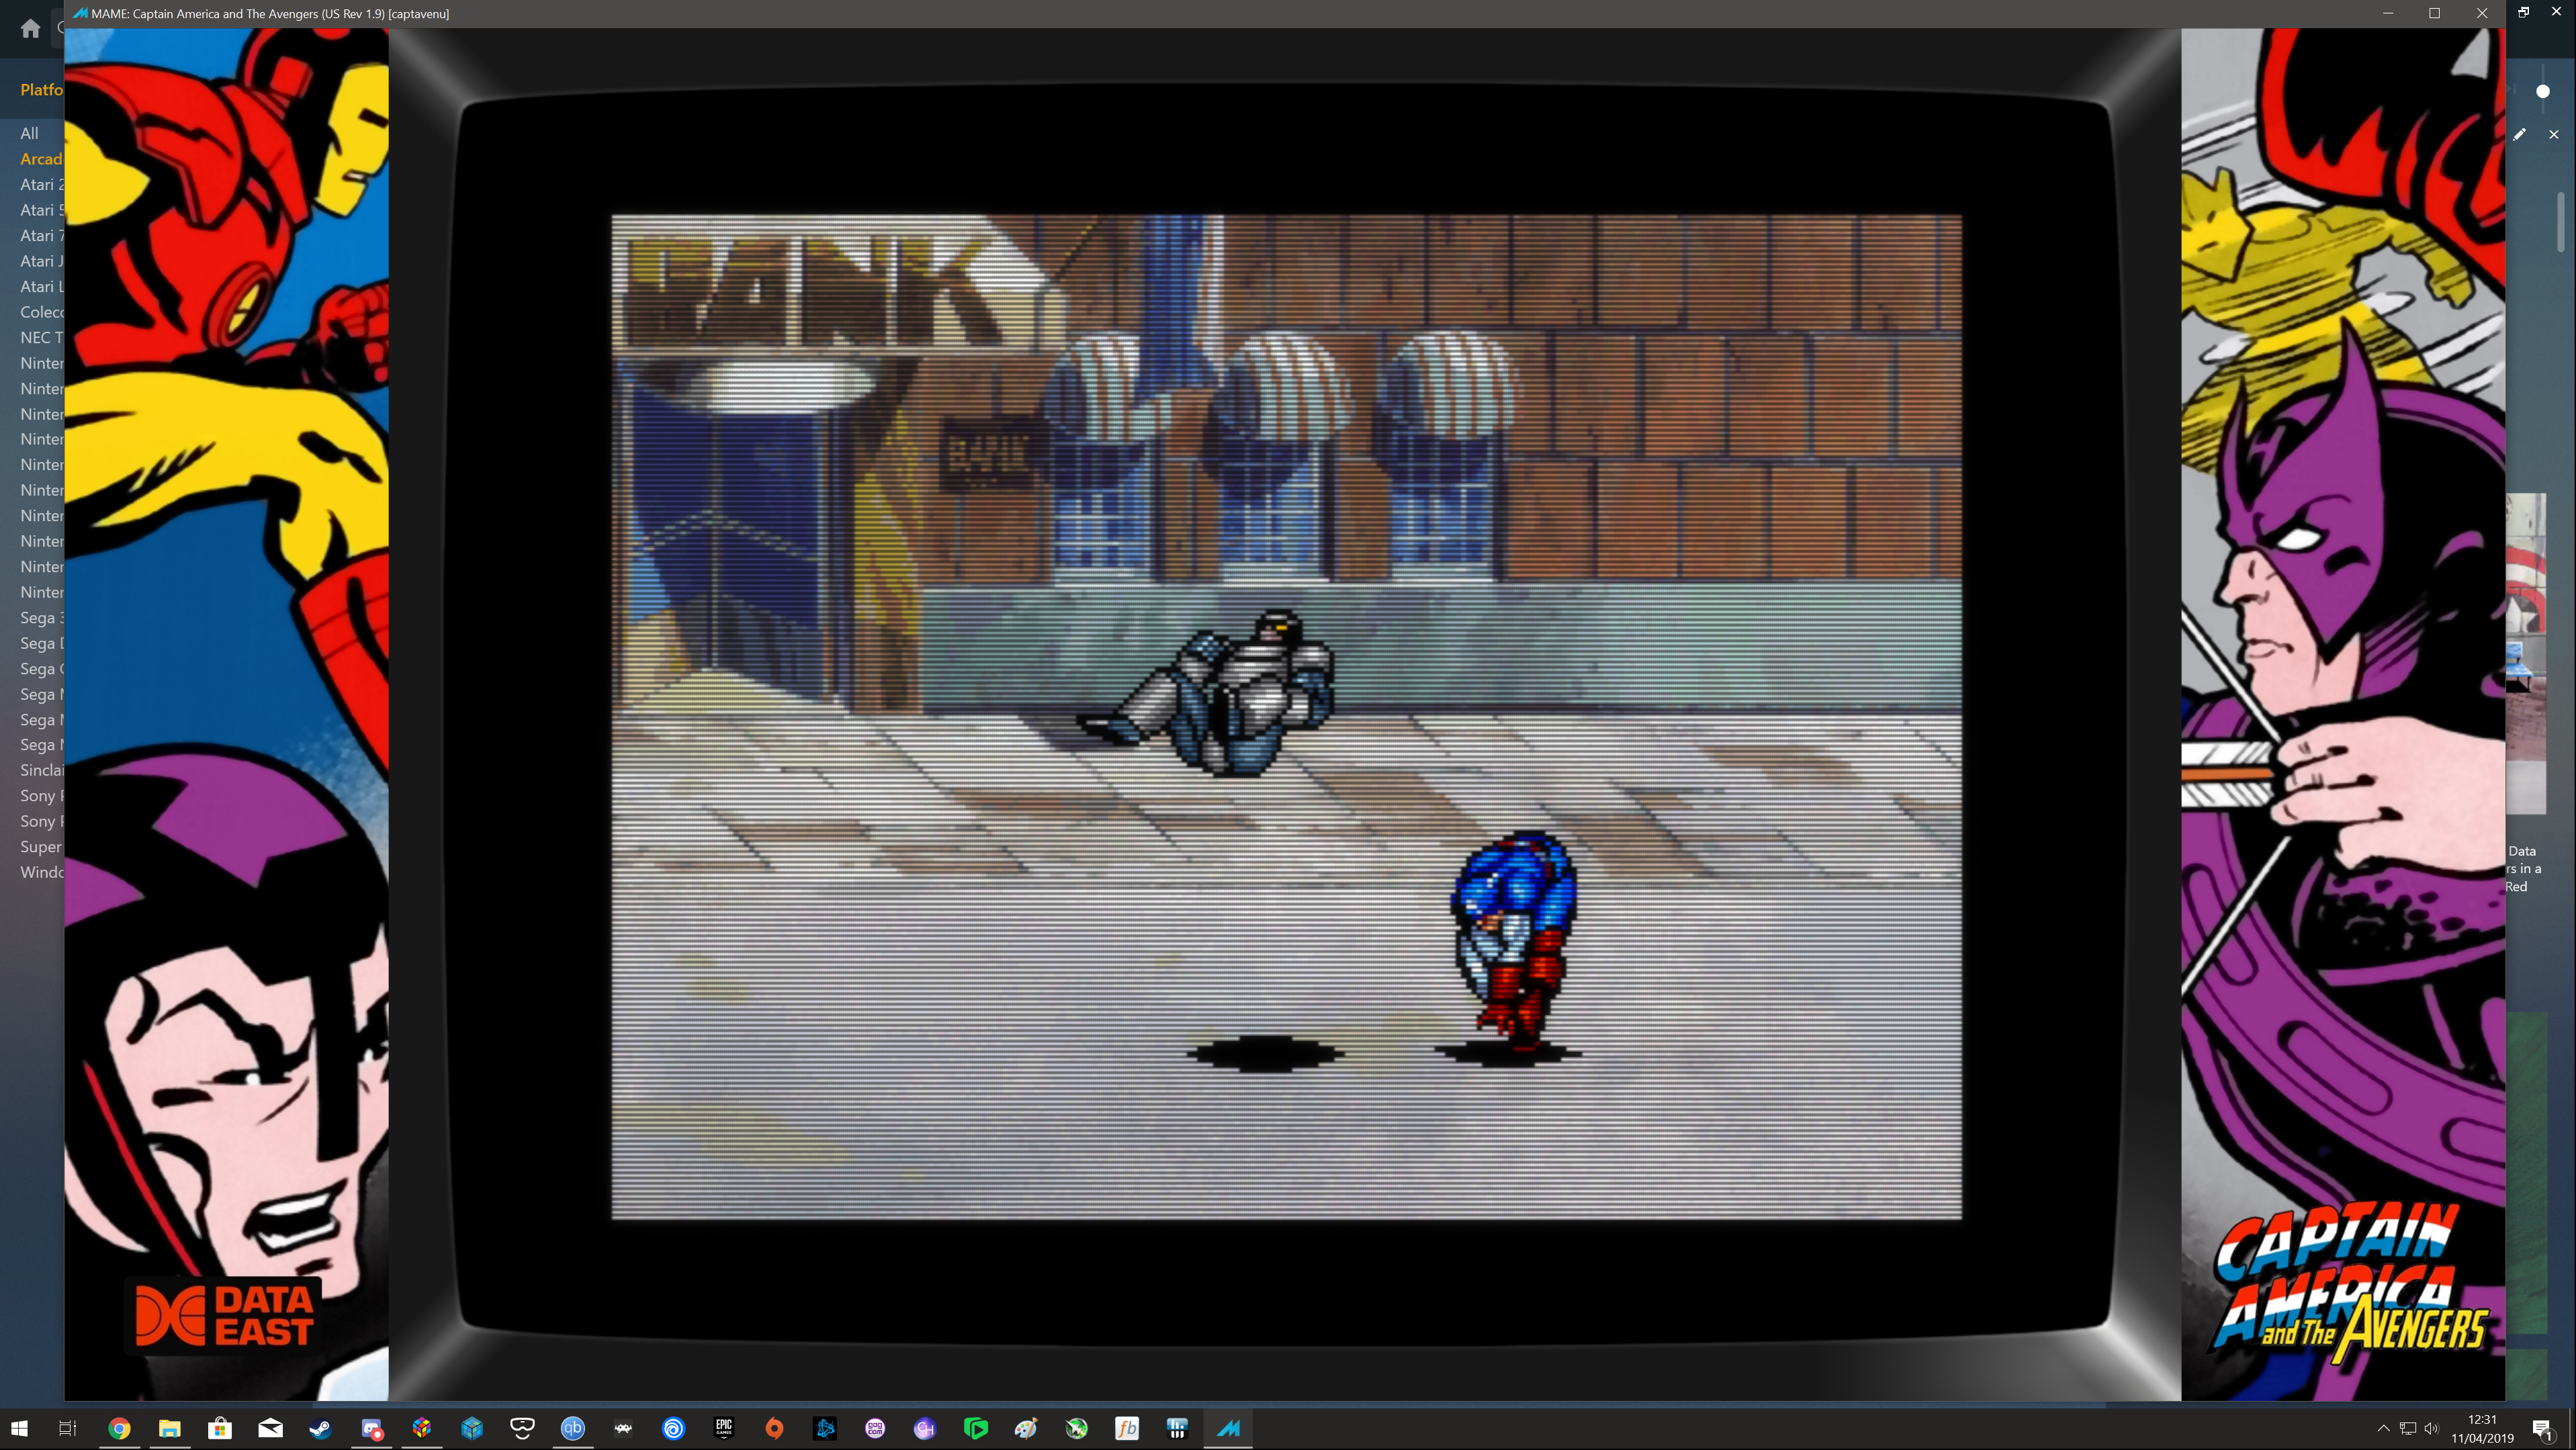This screenshot has height=1450, width=2576.
Task: Open the purple CH taskbar icon
Action: [925, 1428]
